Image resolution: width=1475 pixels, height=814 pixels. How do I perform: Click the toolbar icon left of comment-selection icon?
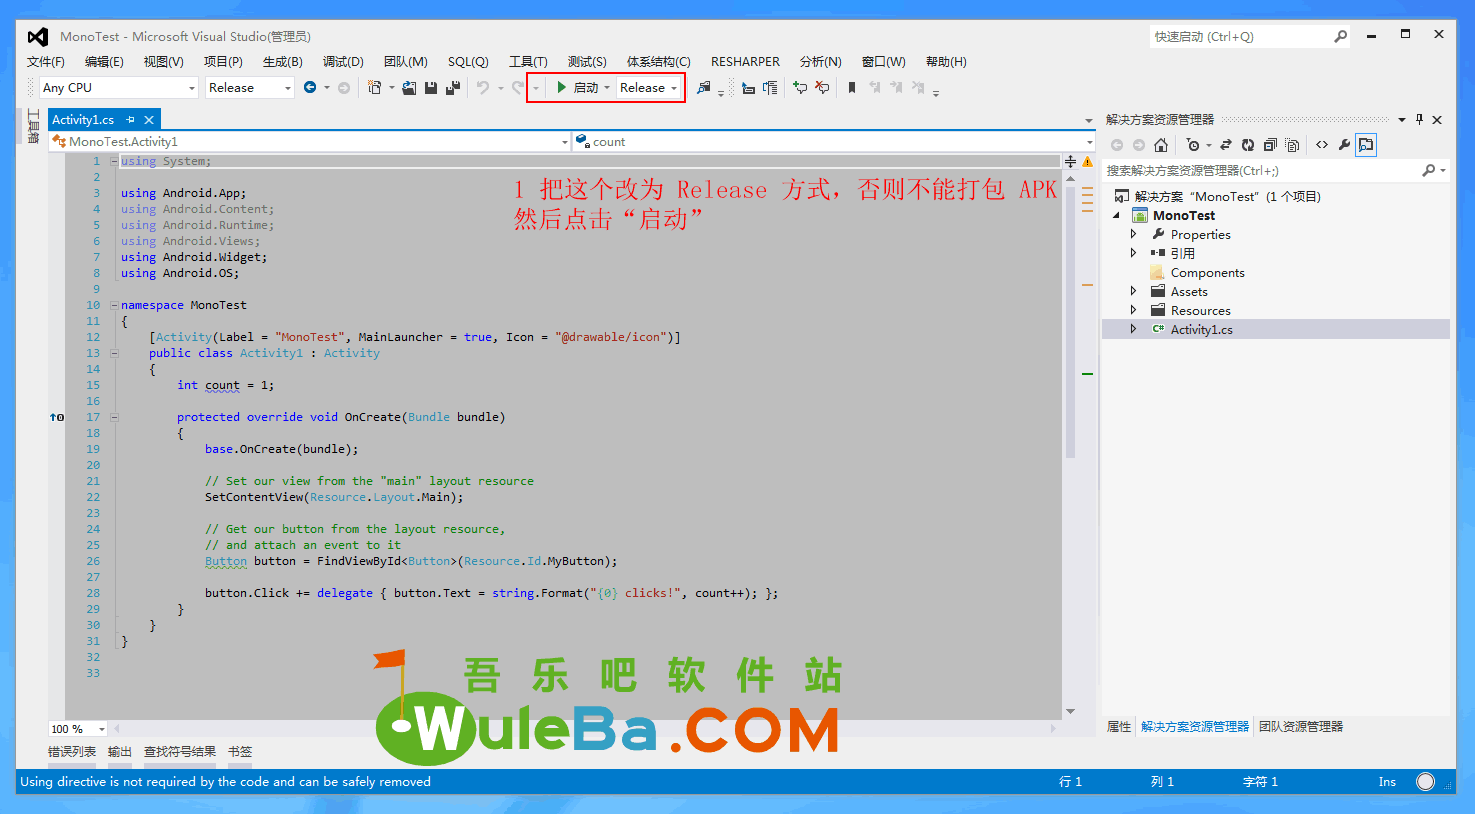pos(770,88)
